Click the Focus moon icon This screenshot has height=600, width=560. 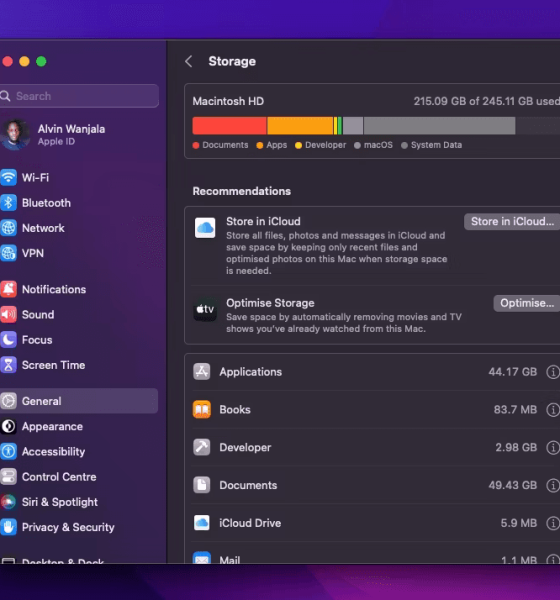point(8,340)
